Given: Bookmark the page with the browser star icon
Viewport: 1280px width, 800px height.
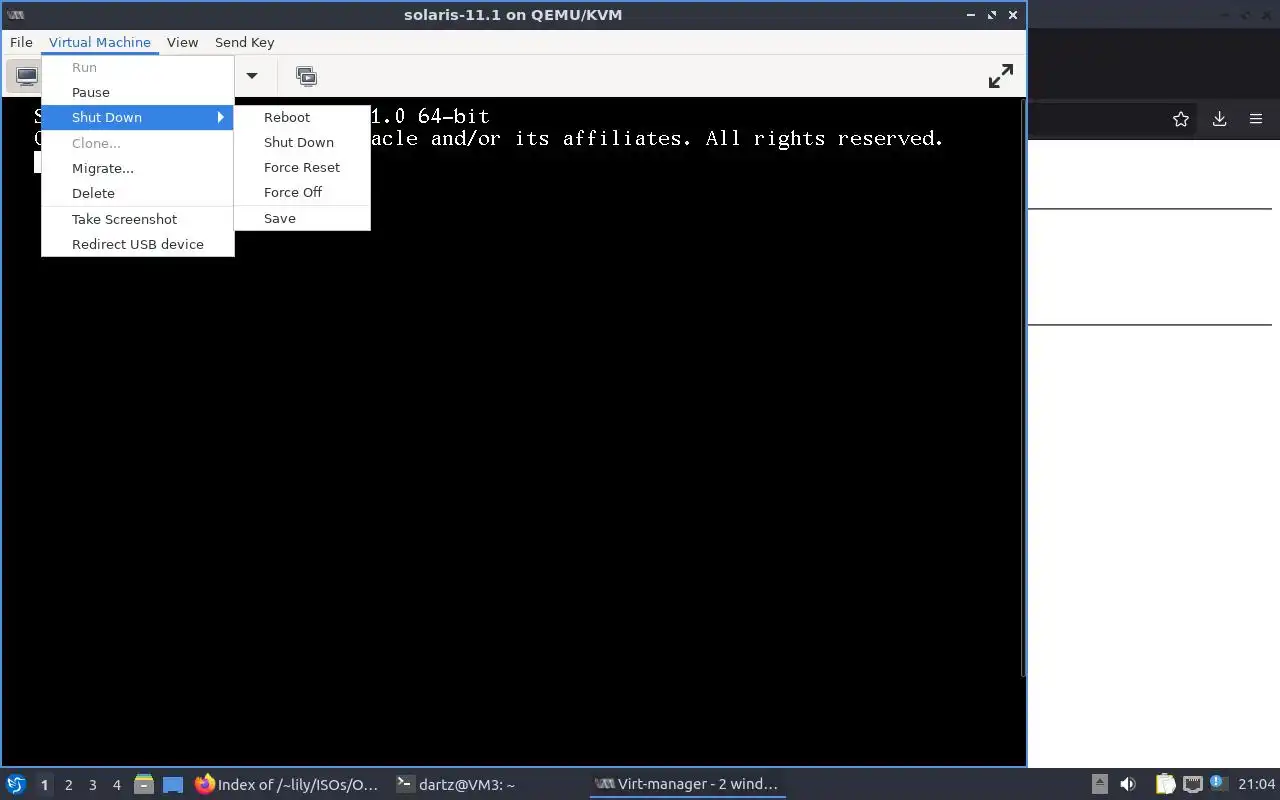Looking at the screenshot, I should coord(1181,119).
